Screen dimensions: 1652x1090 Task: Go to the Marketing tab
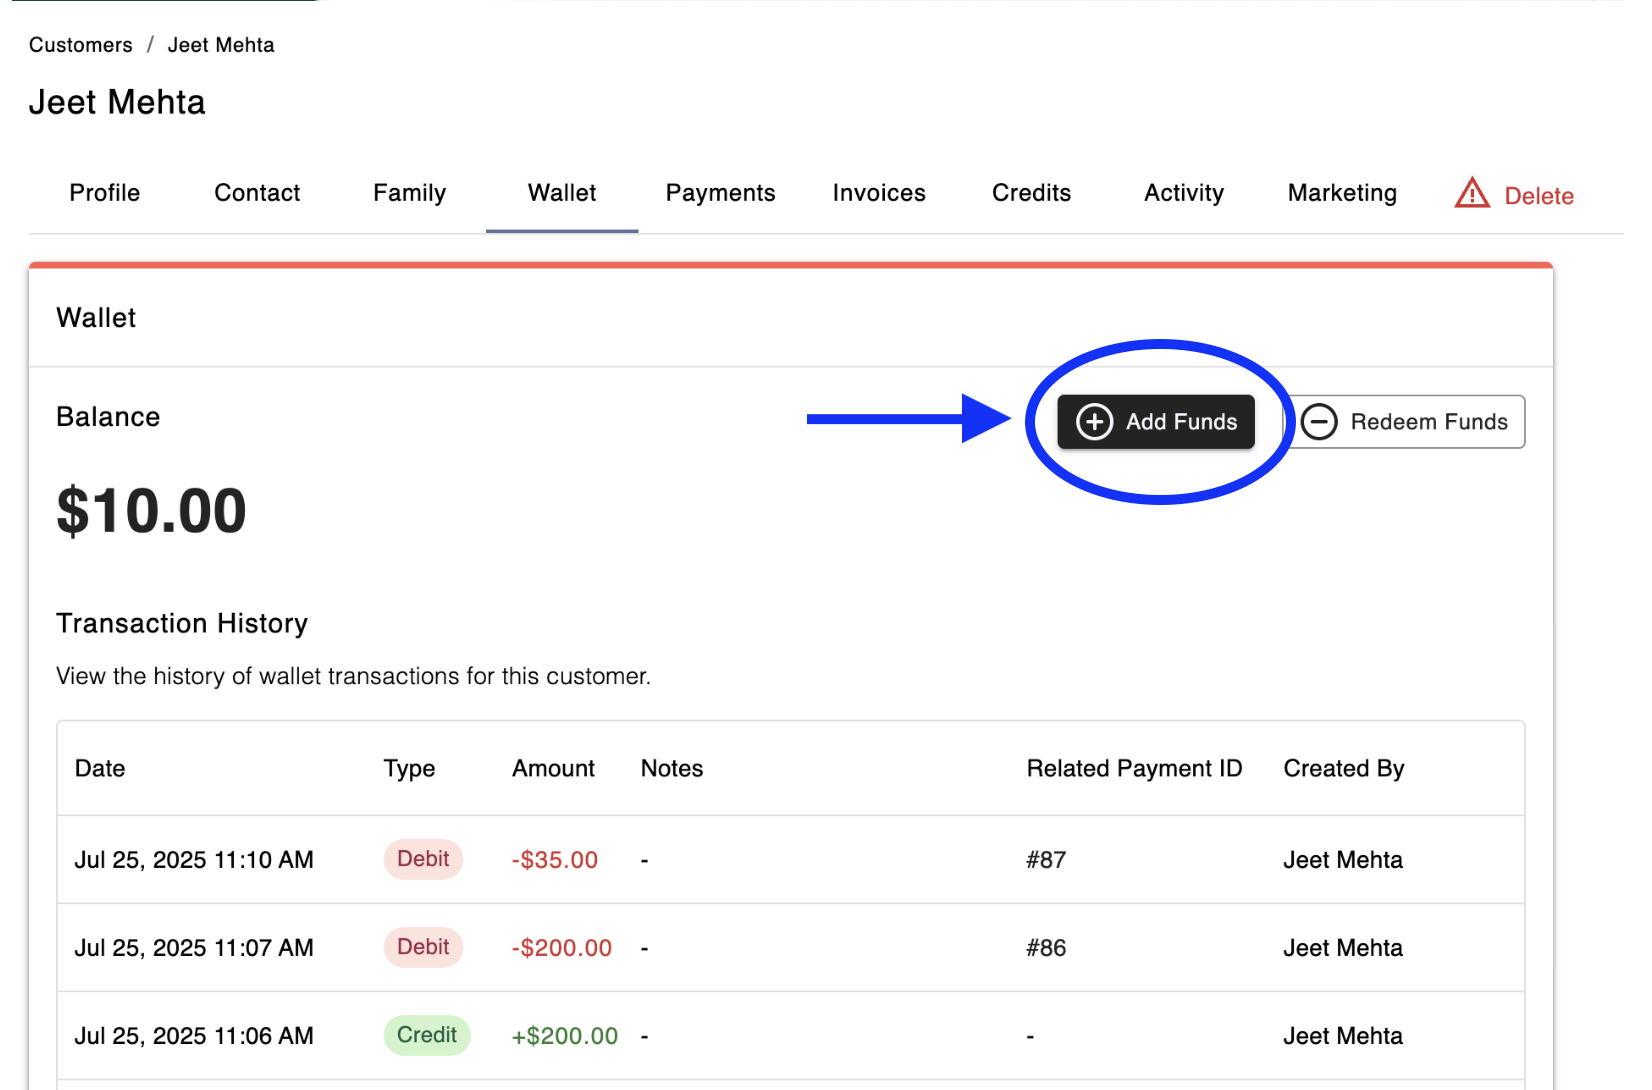tap(1342, 193)
